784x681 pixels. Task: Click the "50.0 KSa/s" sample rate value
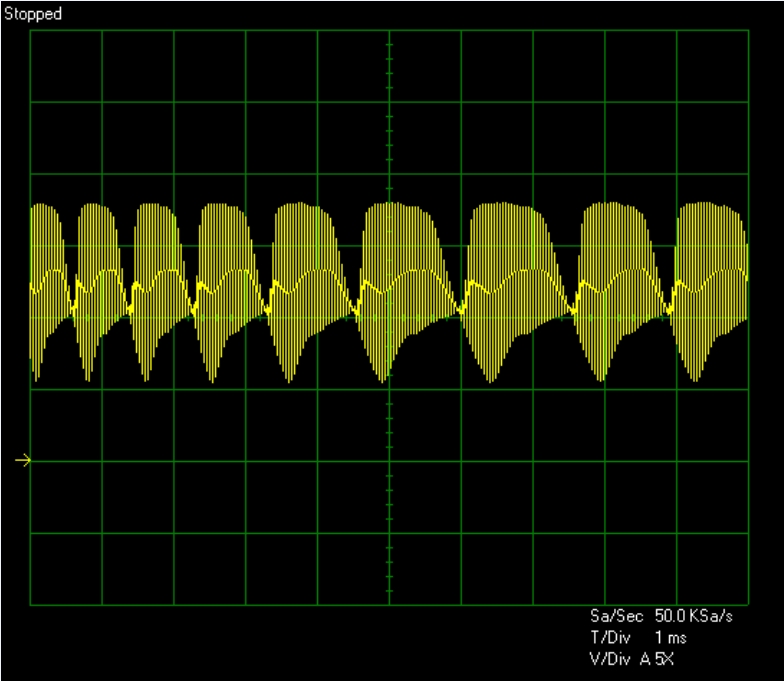[x=694, y=616]
